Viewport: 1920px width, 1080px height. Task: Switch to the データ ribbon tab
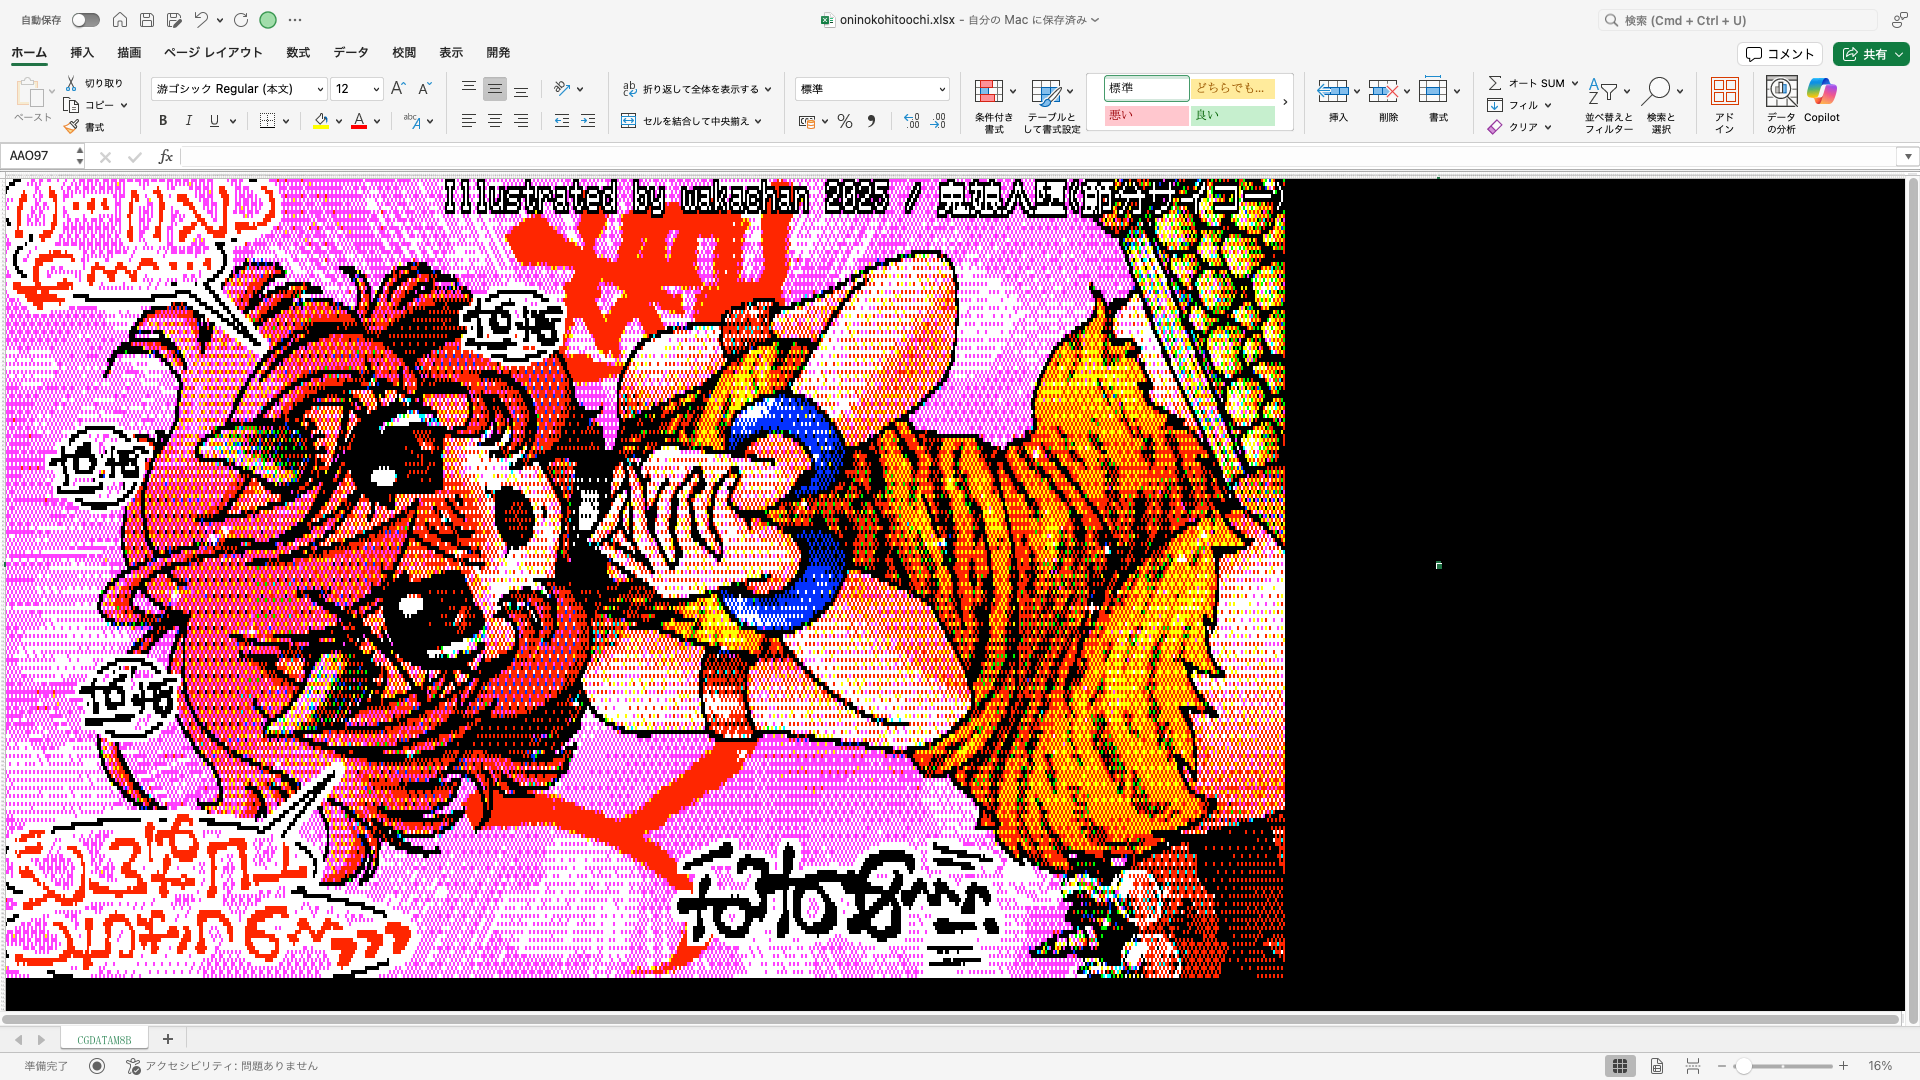point(351,53)
